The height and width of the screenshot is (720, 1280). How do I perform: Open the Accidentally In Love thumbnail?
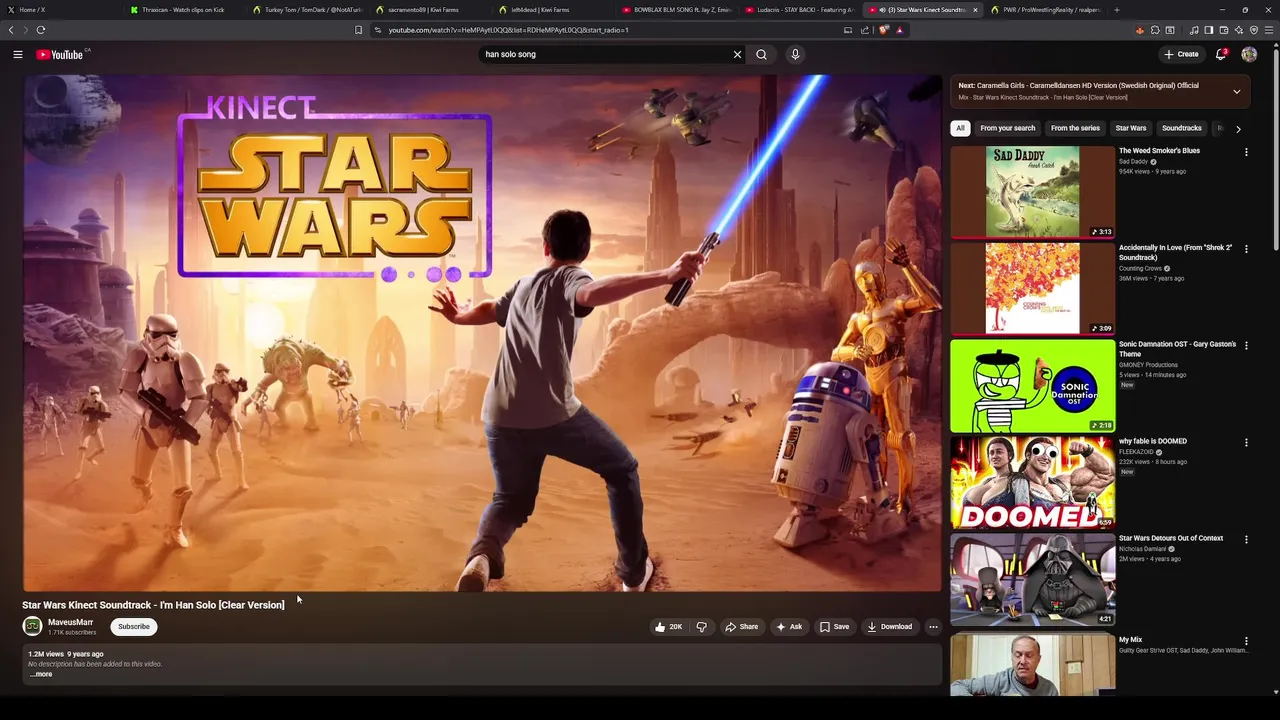coord(1032,288)
